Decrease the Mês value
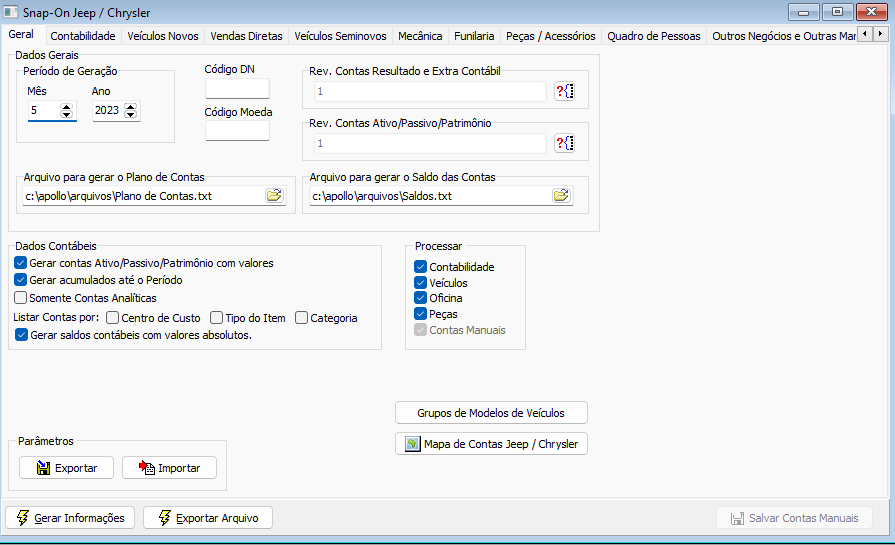Image resolution: width=895 pixels, height=545 pixels. (x=67, y=114)
